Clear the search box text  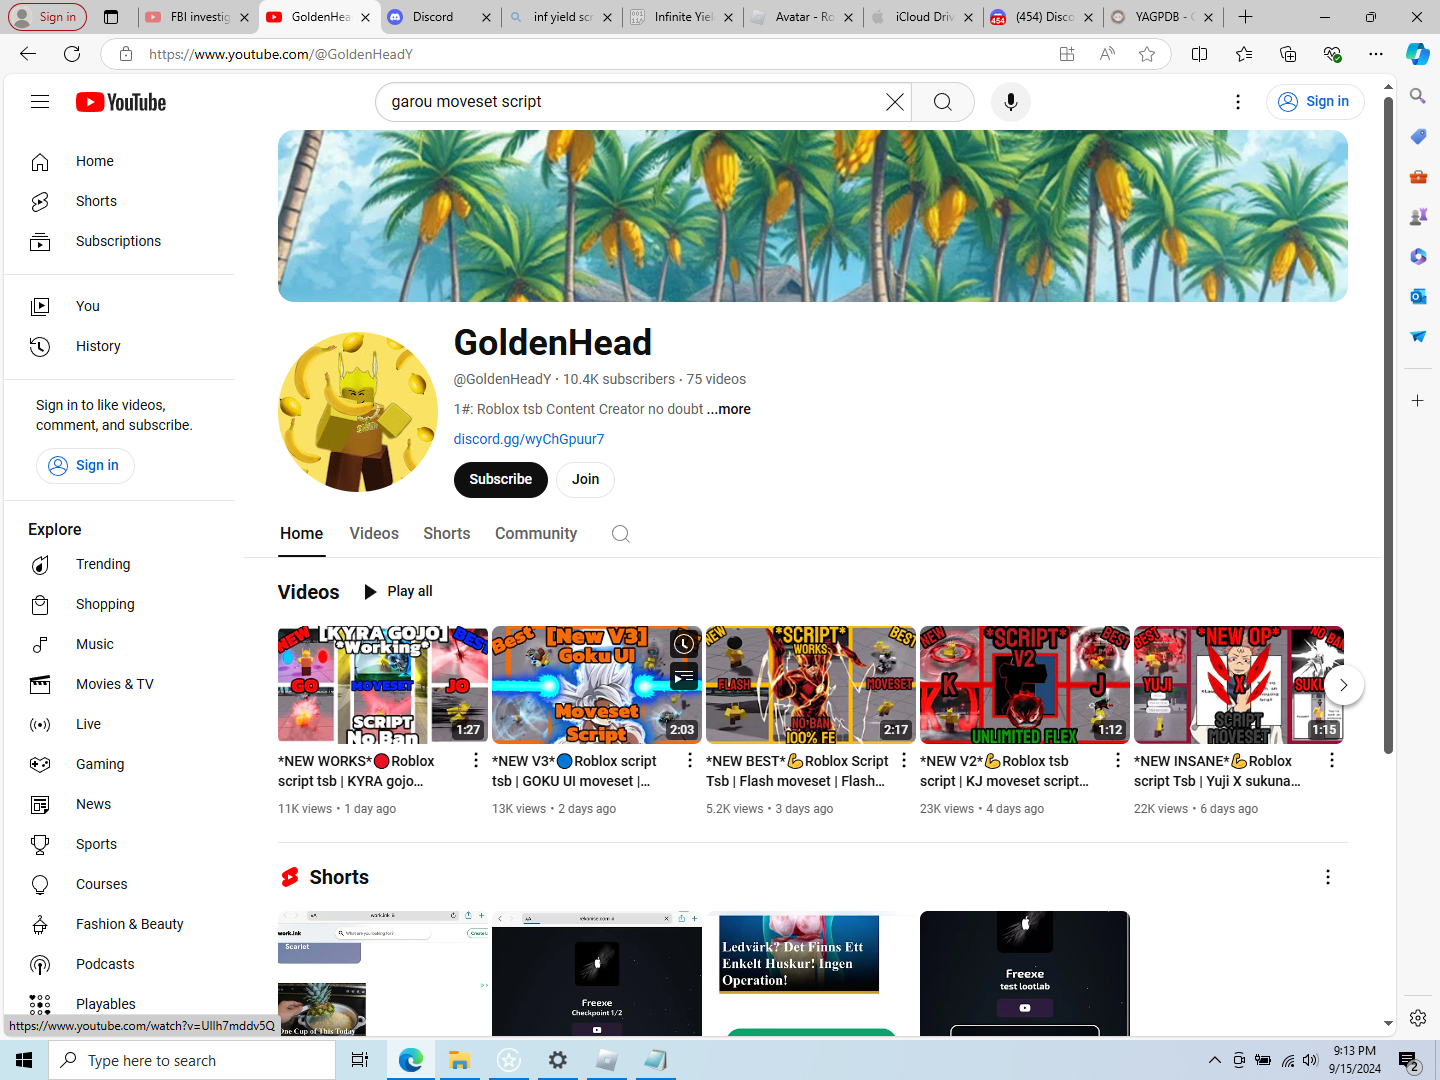pos(895,102)
